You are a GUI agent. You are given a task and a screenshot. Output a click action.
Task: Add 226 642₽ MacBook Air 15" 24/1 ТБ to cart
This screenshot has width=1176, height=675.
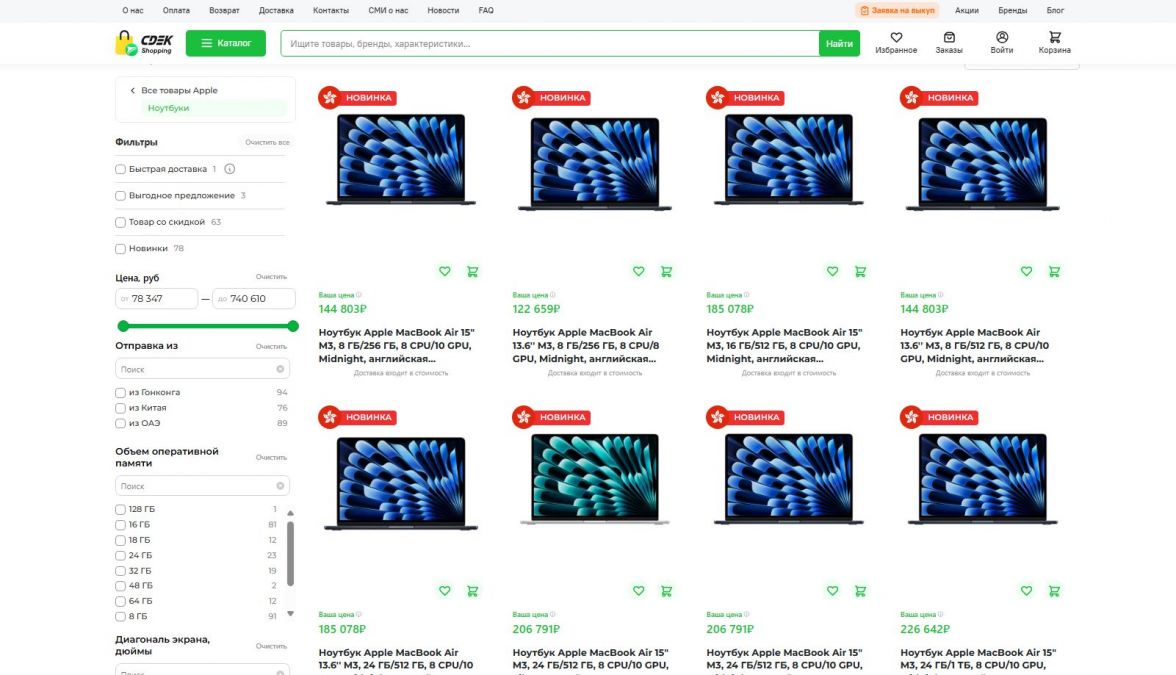1054,591
